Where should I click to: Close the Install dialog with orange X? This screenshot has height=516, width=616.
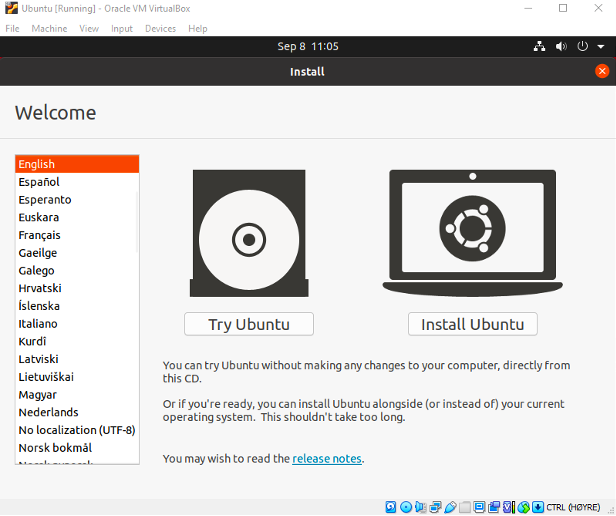coord(602,71)
